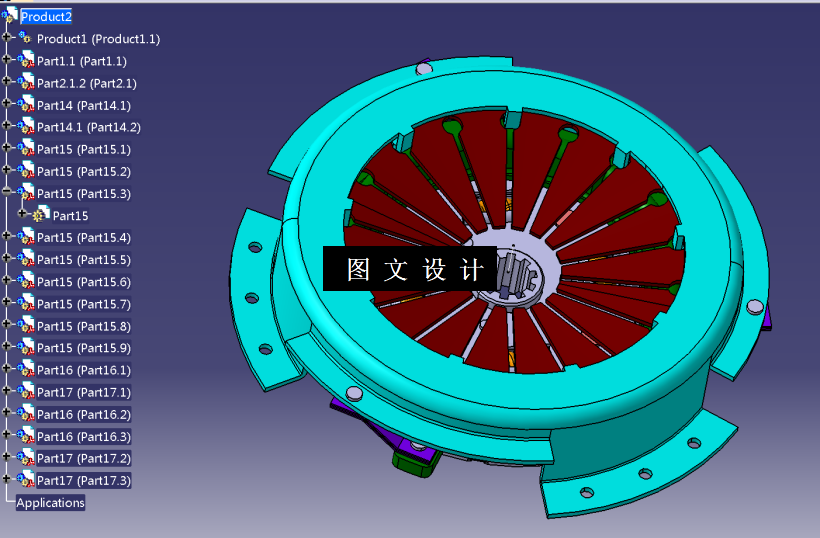
Task: Click the Part15 (Part15.1) part icon
Action: pyautogui.click(x=26, y=148)
